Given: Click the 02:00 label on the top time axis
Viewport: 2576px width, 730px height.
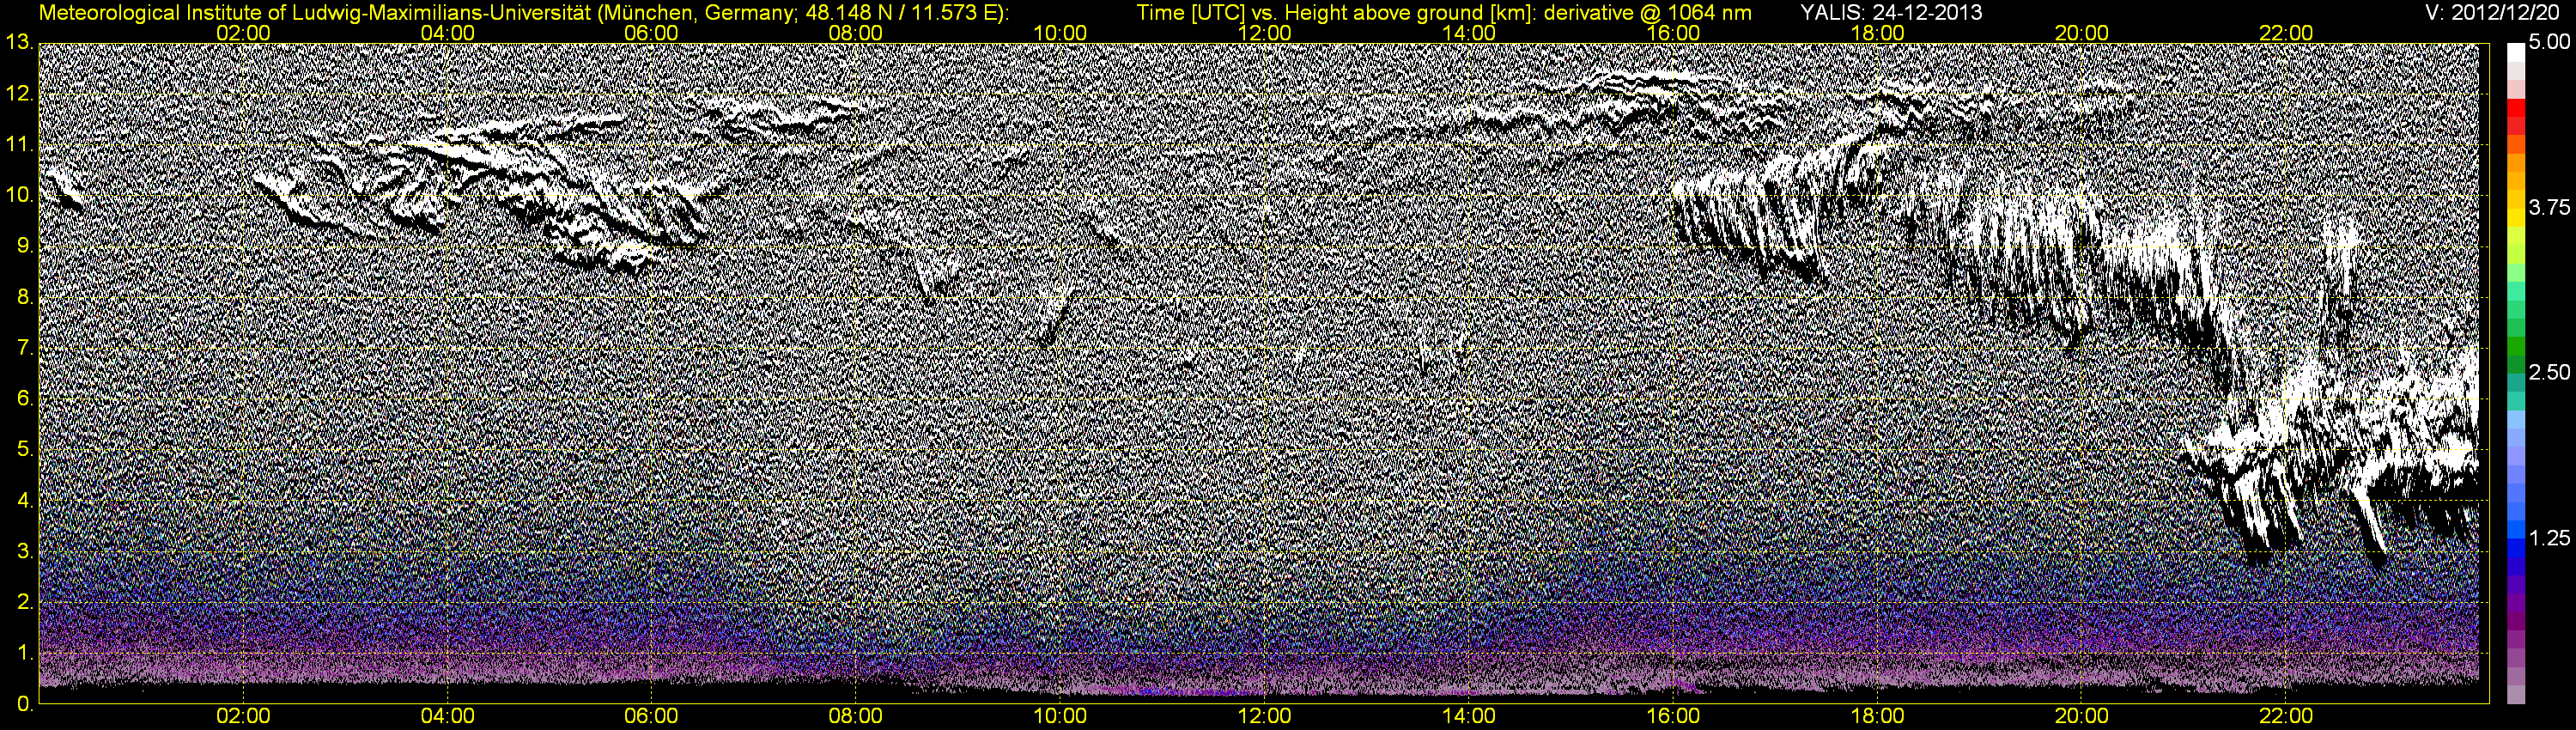Looking at the screenshot, I should click(243, 33).
